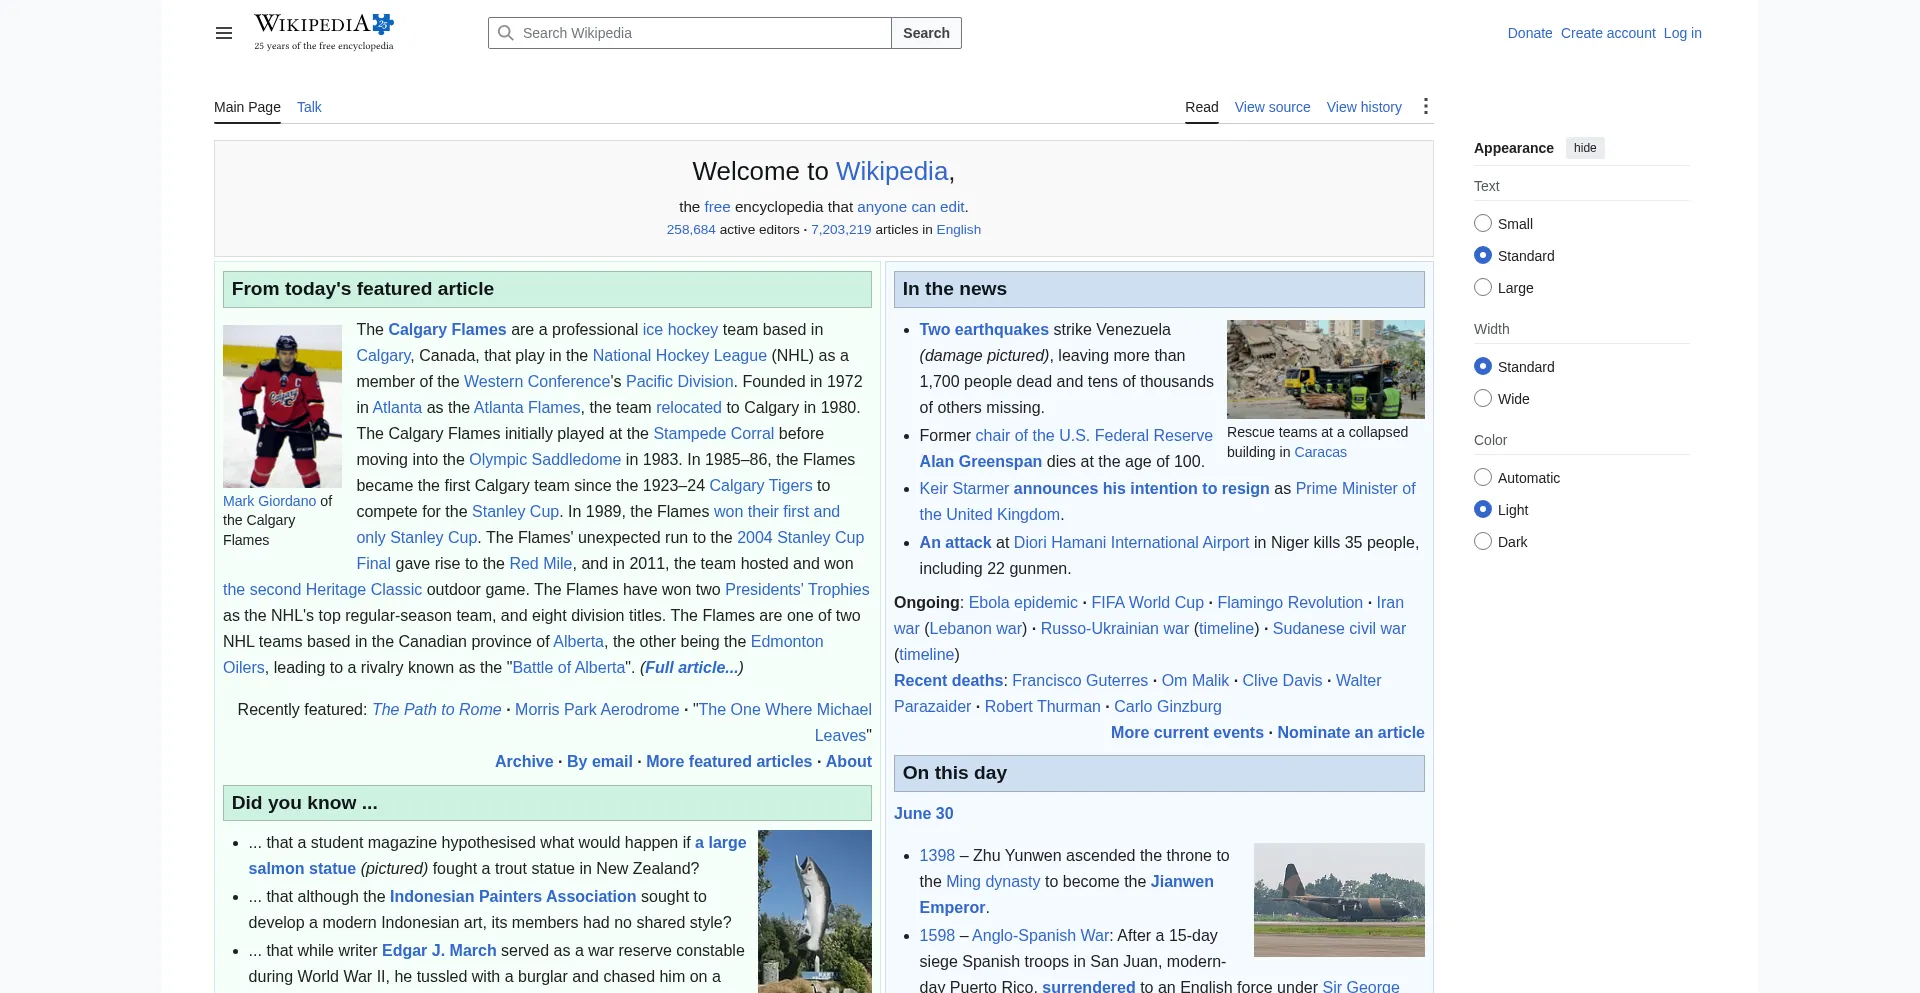Select the Standard width radio button
The width and height of the screenshot is (1920, 993).
pyautogui.click(x=1483, y=366)
